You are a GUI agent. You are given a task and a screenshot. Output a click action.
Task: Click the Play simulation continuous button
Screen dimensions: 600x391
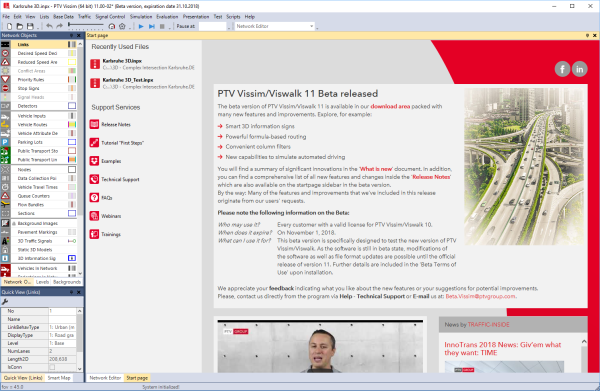(141, 26)
